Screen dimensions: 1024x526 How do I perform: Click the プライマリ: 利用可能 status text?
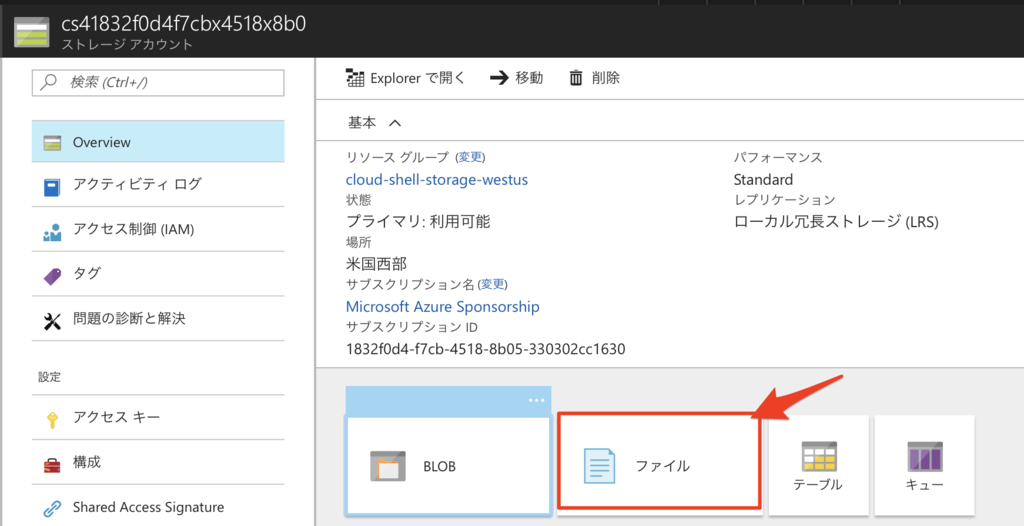coord(418,222)
